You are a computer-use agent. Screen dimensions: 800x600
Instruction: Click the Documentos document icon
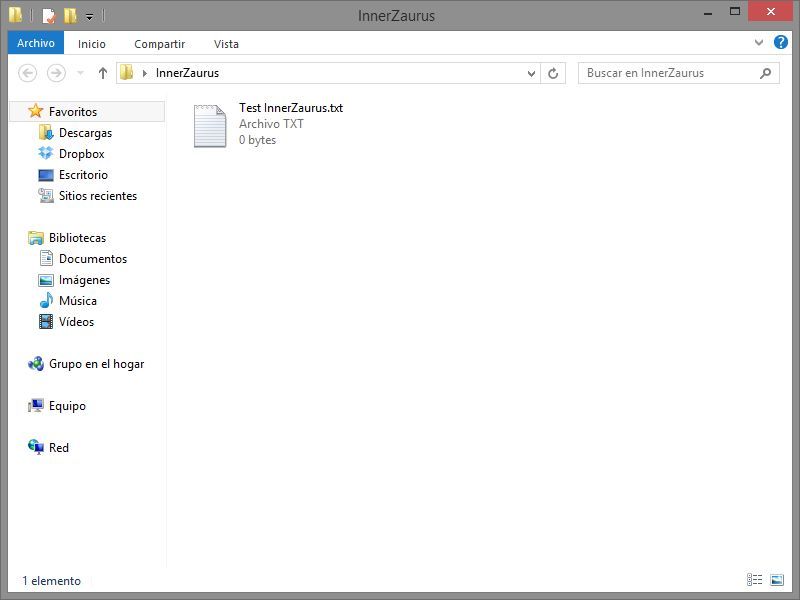pyautogui.click(x=46, y=259)
